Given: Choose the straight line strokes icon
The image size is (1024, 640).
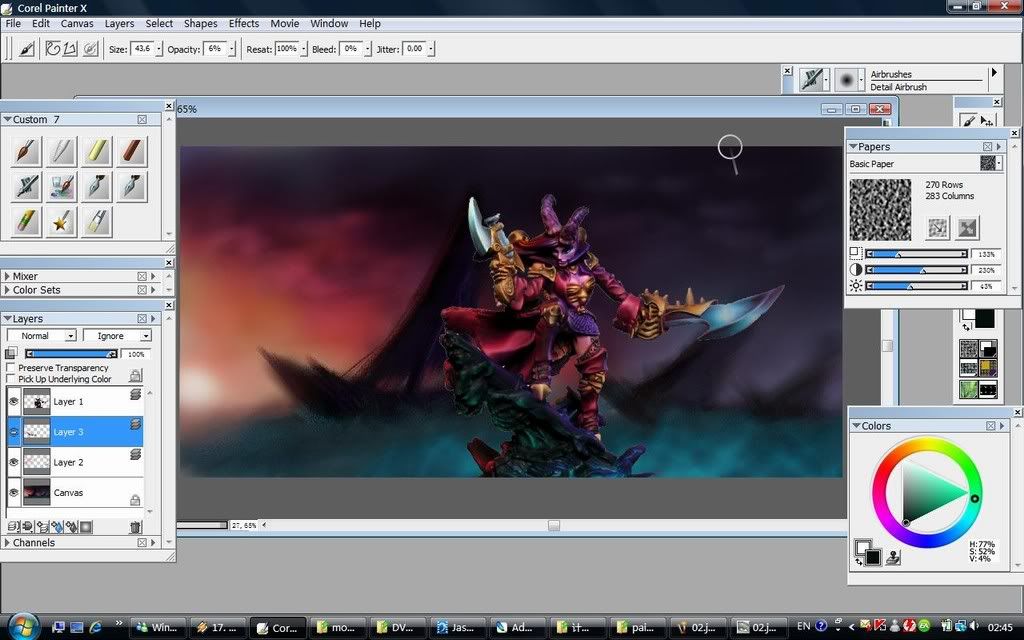Looking at the screenshot, I should tap(70, 49).
